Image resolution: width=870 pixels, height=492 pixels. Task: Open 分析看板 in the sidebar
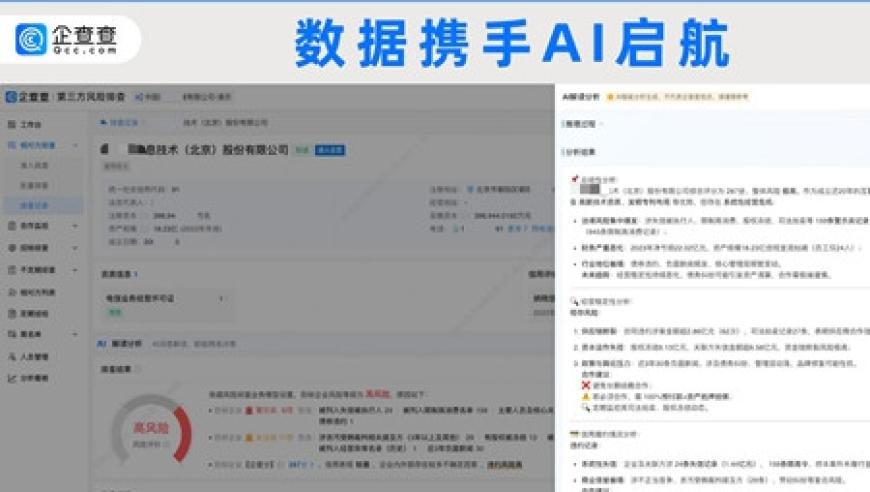[x=34, y=378]
